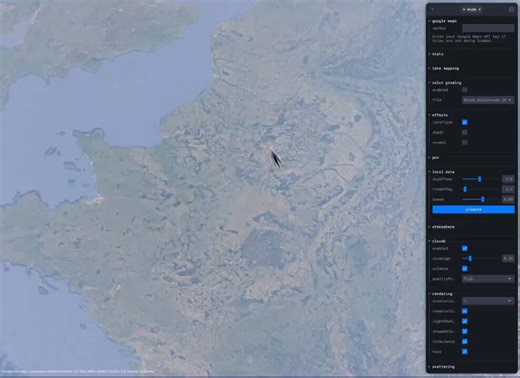Open the resolutionScale dropdown
Screen dimensions: 520x378
tap(488, 301)
